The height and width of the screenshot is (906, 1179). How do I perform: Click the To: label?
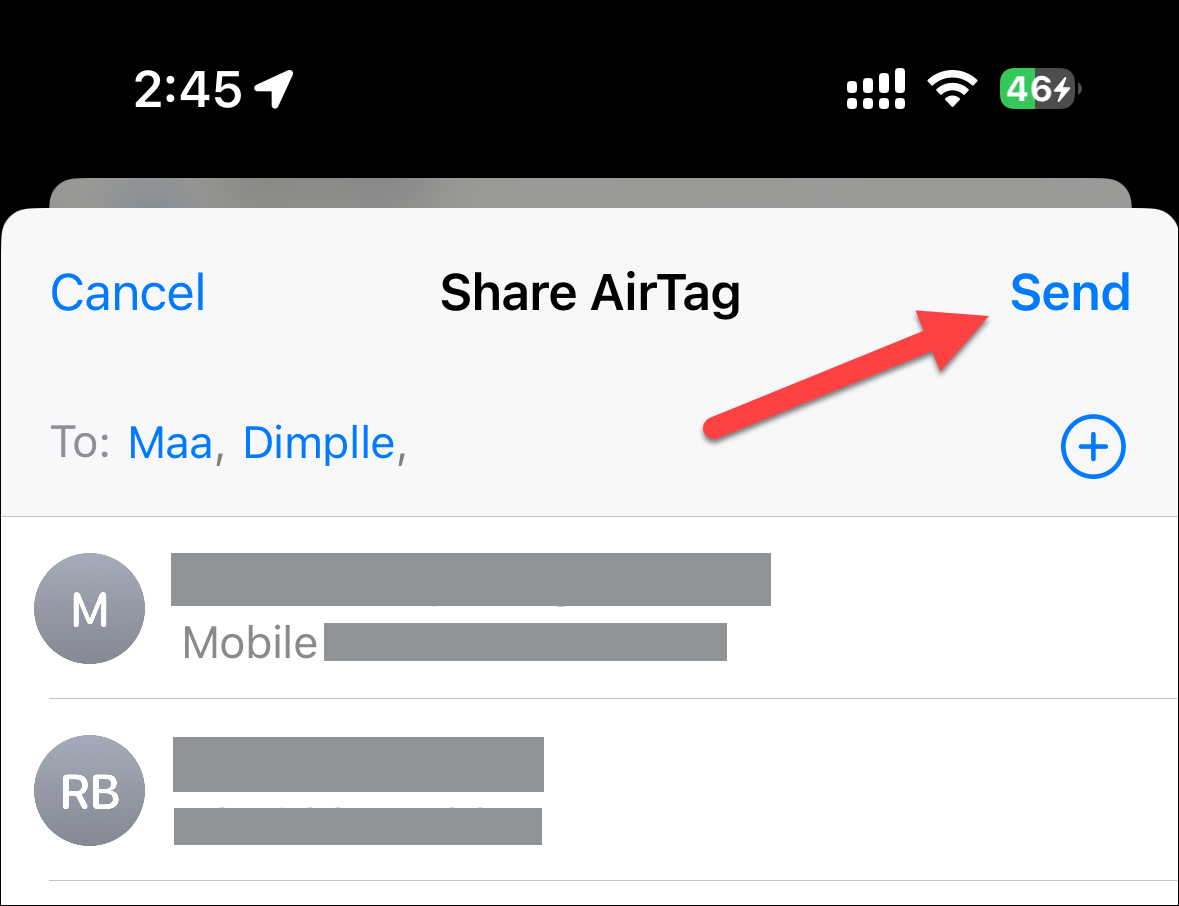tap(80, 442)
